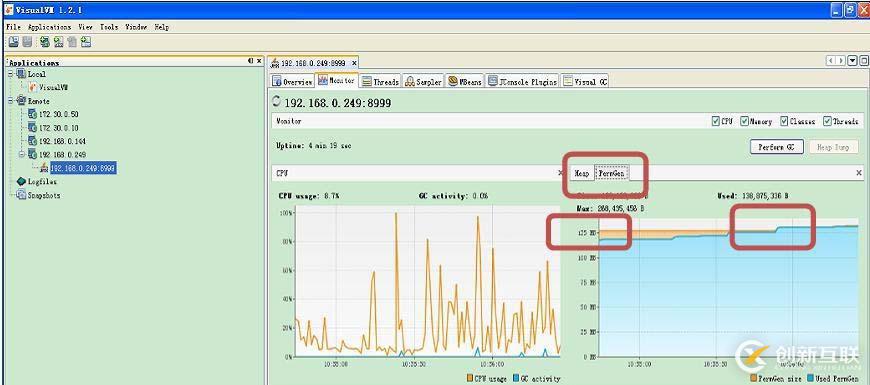Click the Add Remote Host toolbar icon
Image resolution: width=870 pixels, height=385 pixels.
pyautogui.click(x=58, y=42)
